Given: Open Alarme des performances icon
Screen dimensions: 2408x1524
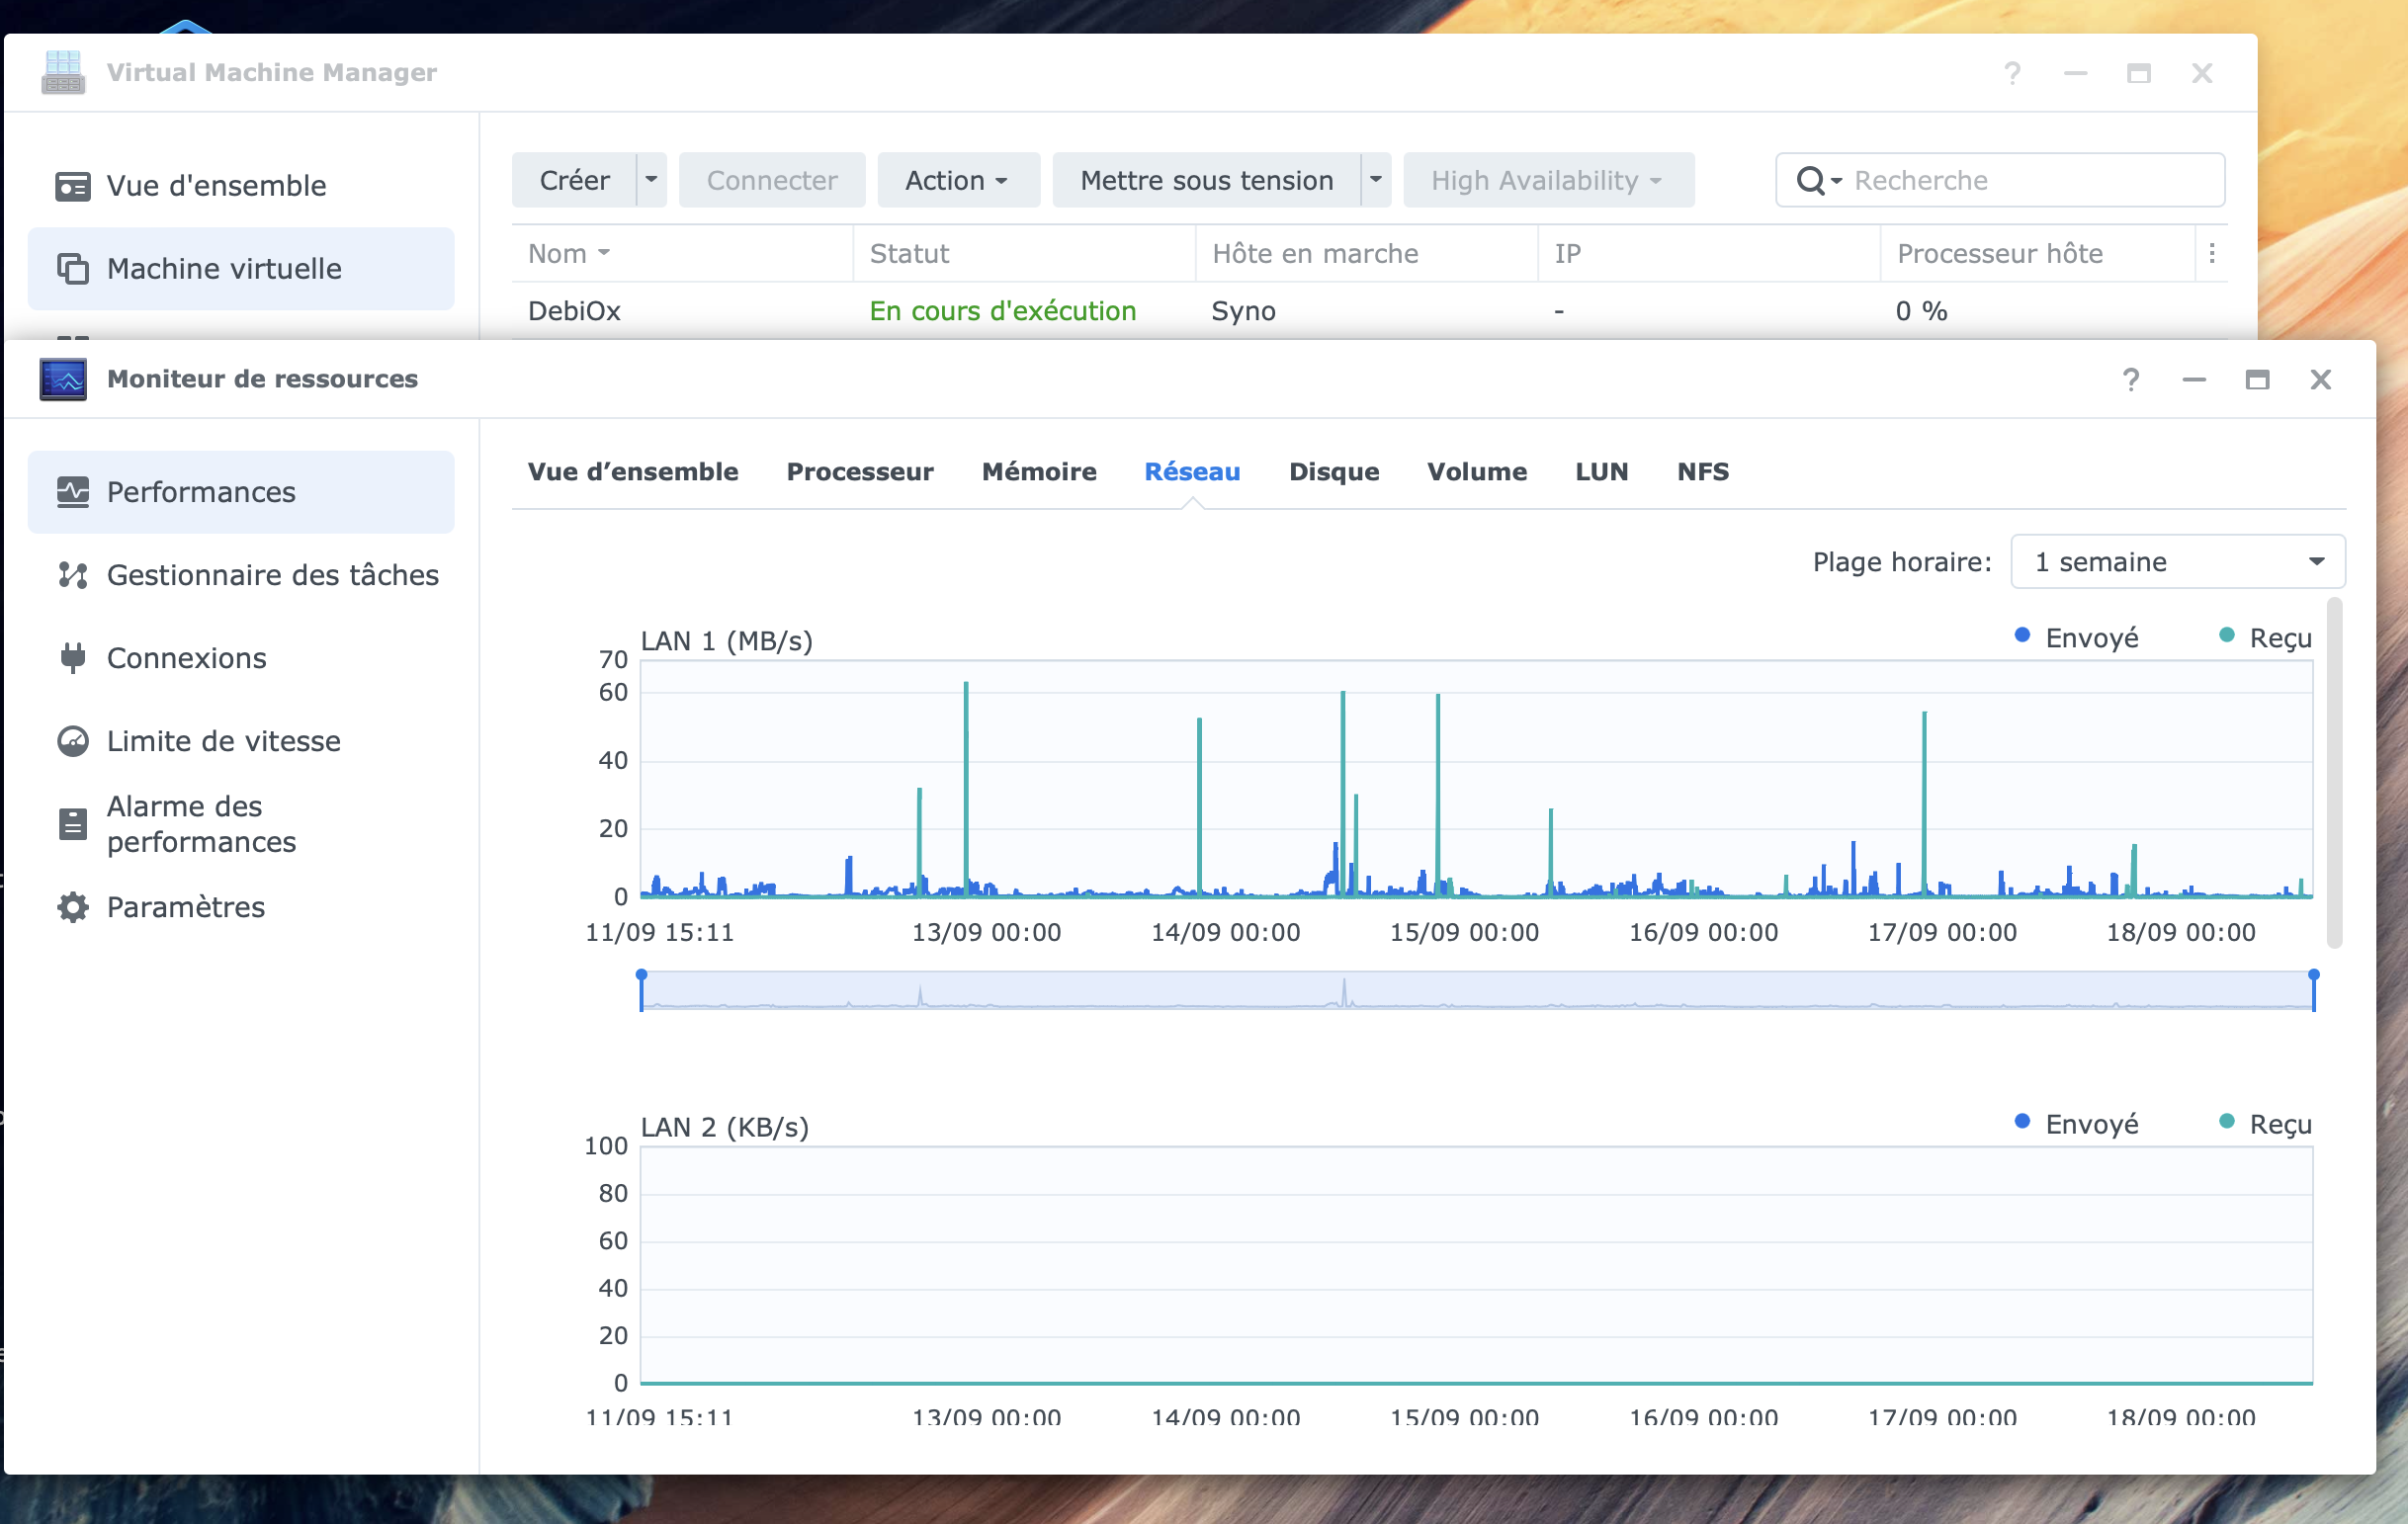Looking at the screenshot, I should pos(73,824).
